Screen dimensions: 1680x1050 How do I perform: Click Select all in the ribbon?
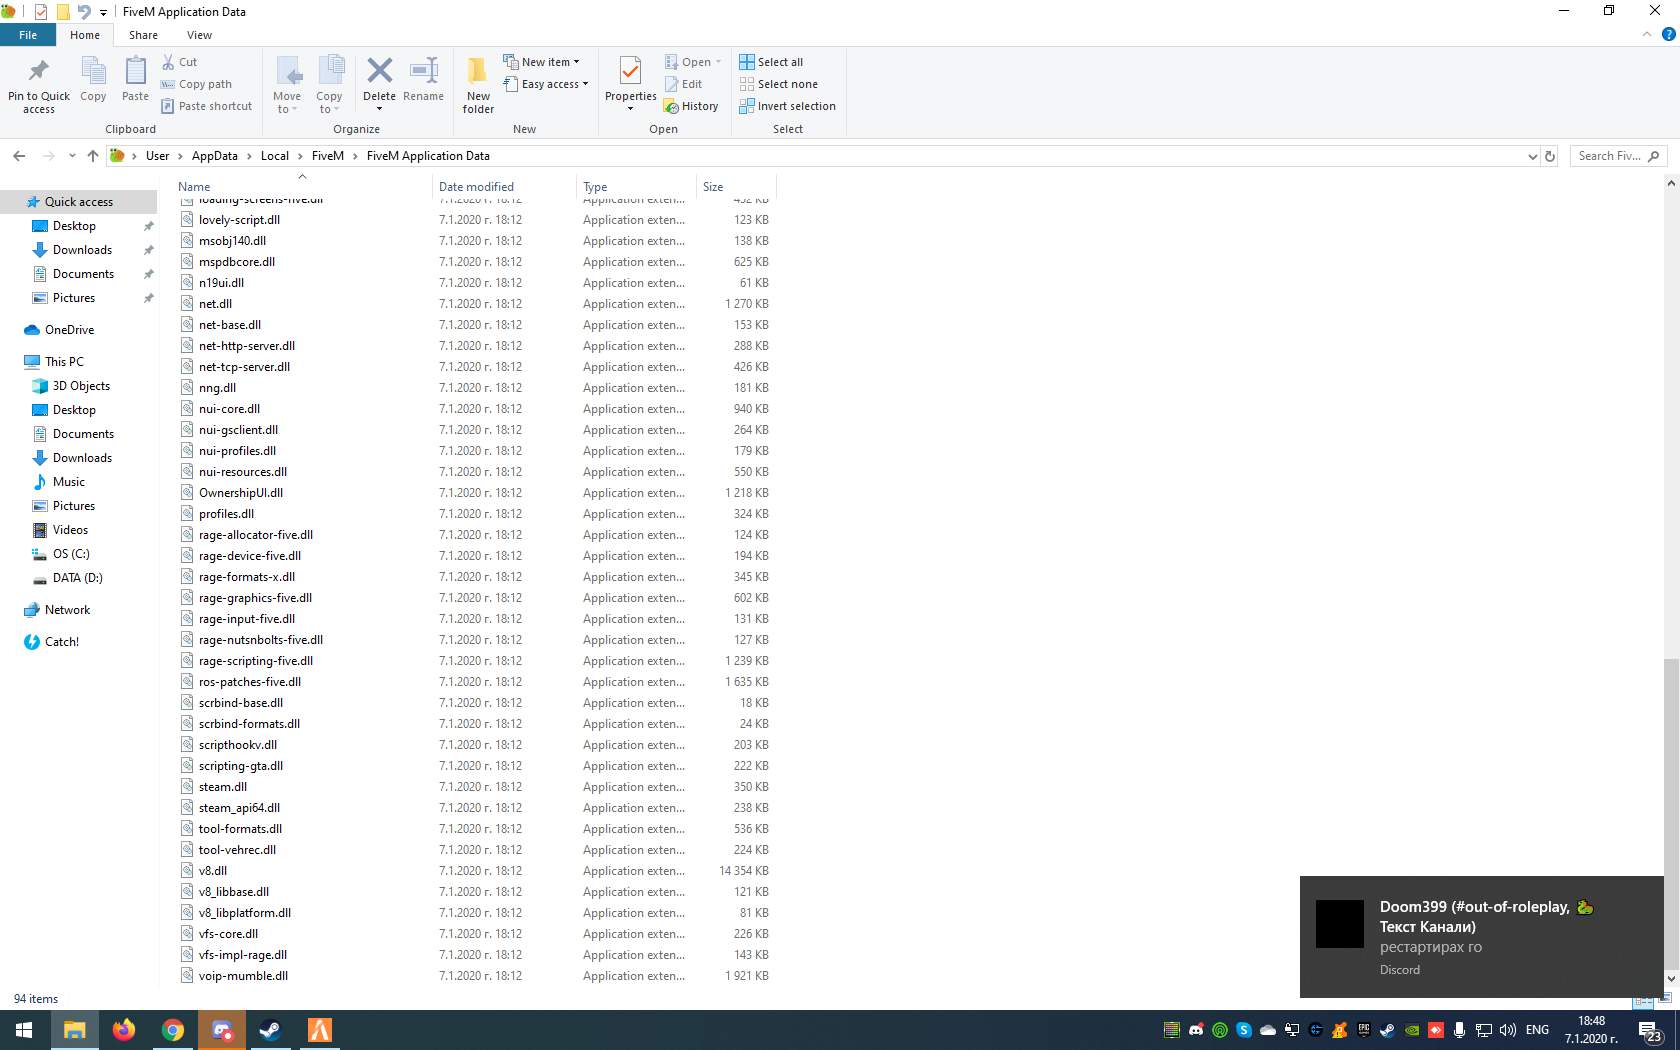[x=771, y=62]
